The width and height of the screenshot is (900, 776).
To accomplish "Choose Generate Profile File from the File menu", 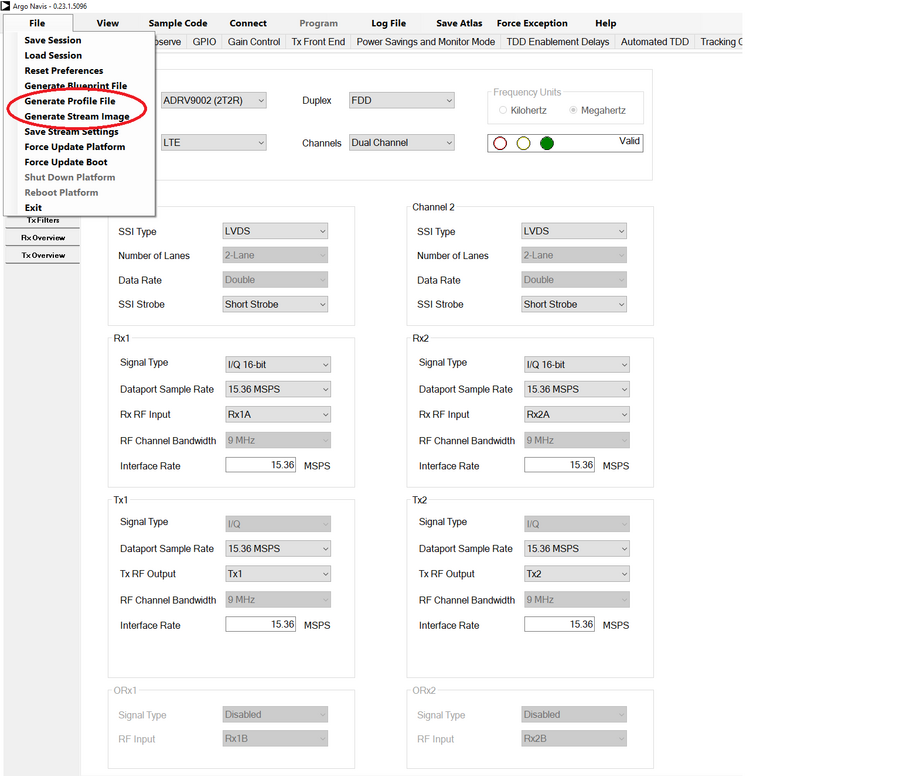I will pyautogui.click(x=70, y=100).
